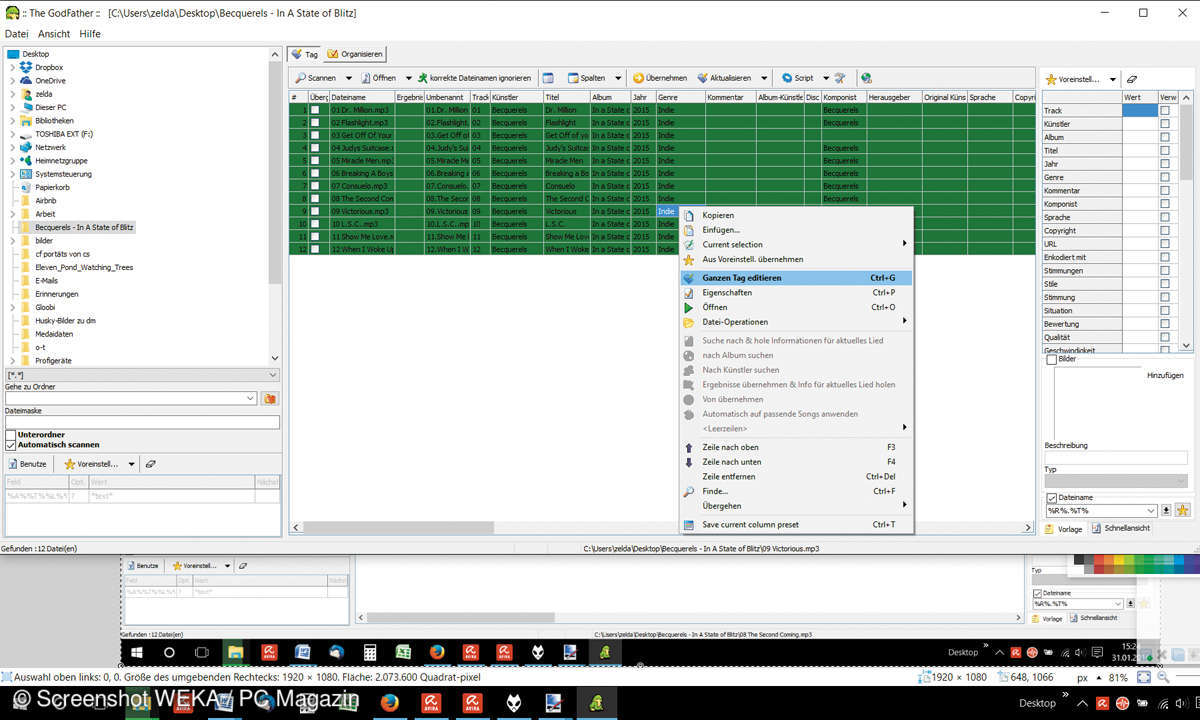The width and height of the screenshot is (1200, 720).
Task: Toggle Automatisch scannen checkbox
Action: (x=11, y=444)
